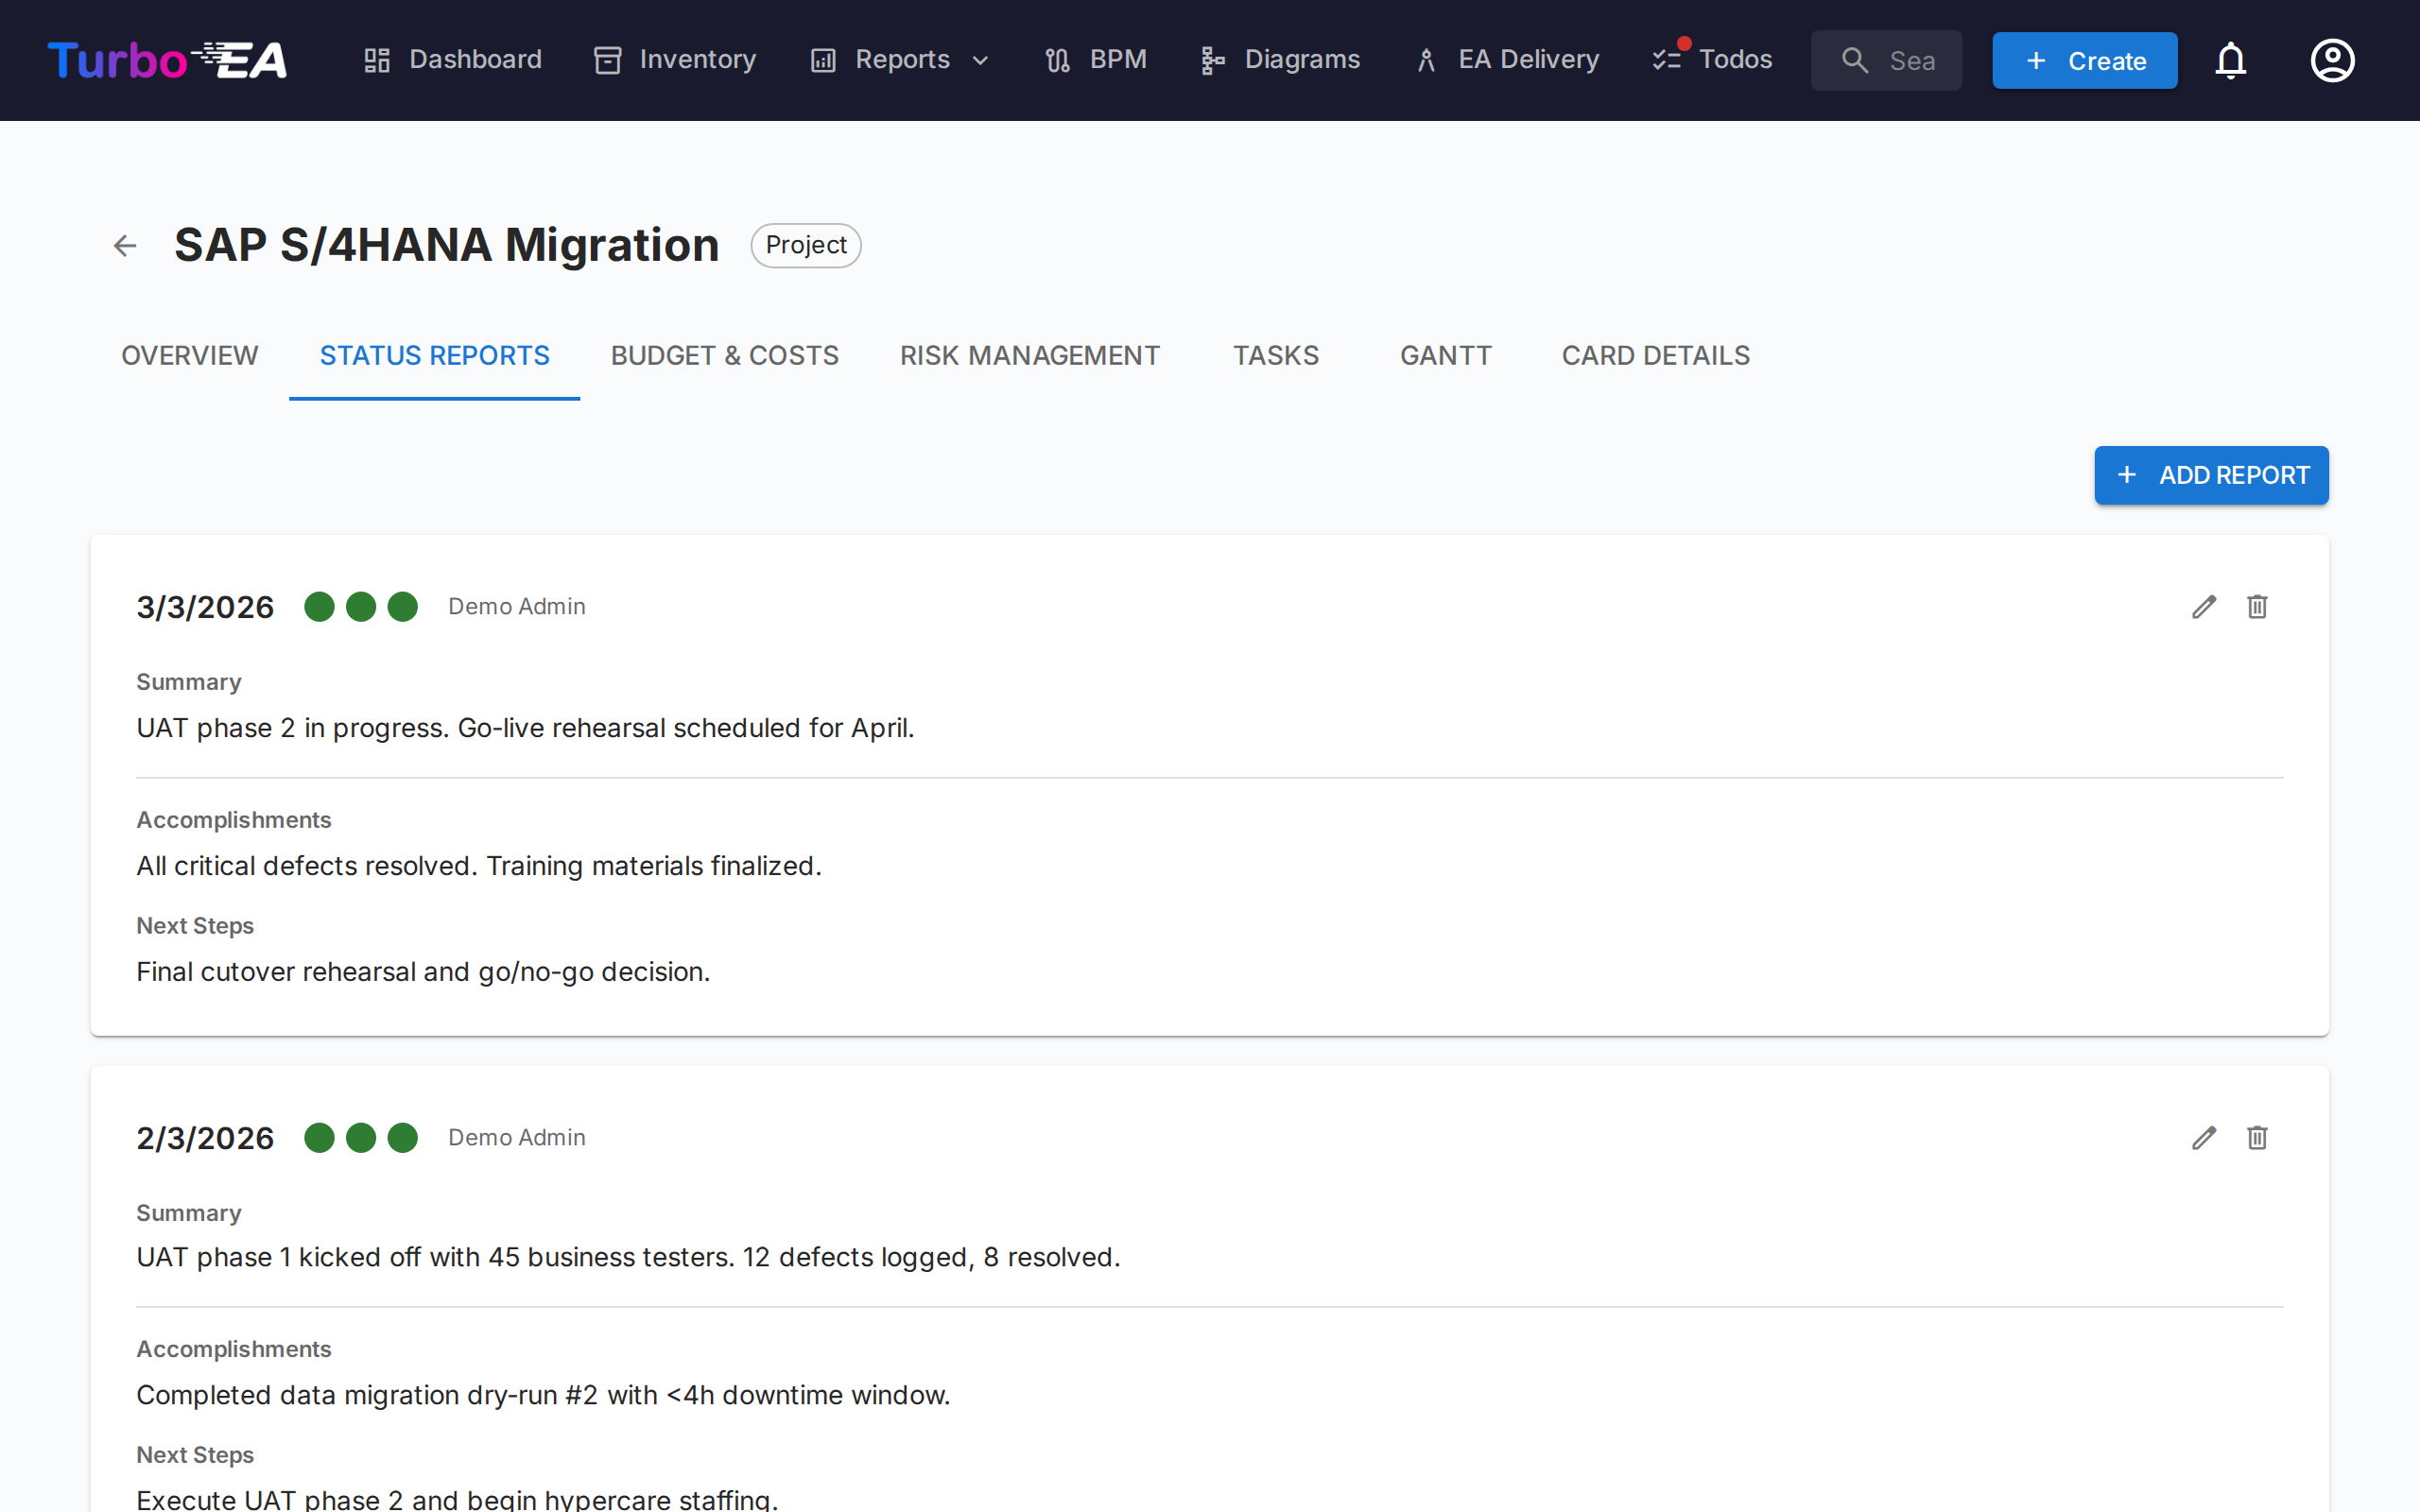Click the first green status dot of 3/3/2026
Image resolution: width=2420 pixels, height=1512 pixels.
click(319, 607)
